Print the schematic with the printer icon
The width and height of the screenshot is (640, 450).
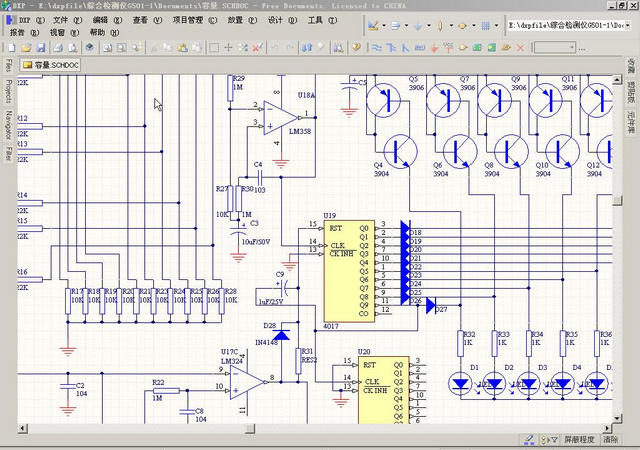pos(58,48)
